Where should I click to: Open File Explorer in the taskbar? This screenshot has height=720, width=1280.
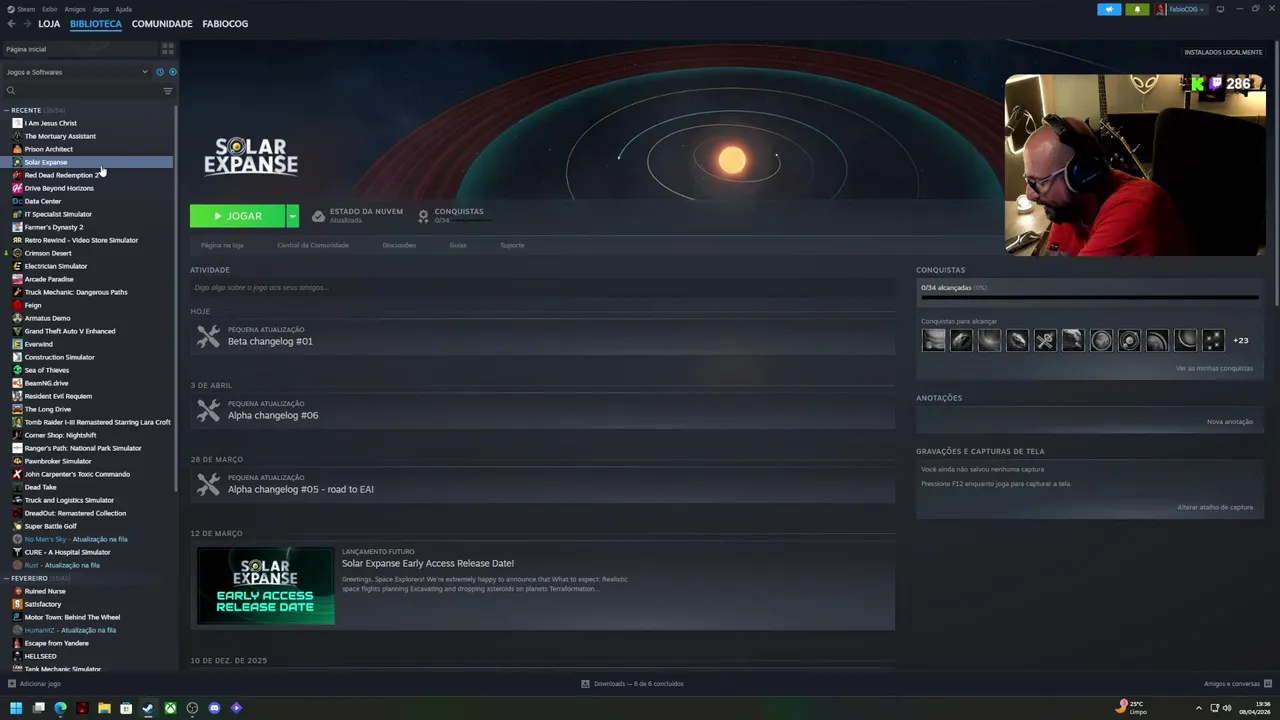104,708
